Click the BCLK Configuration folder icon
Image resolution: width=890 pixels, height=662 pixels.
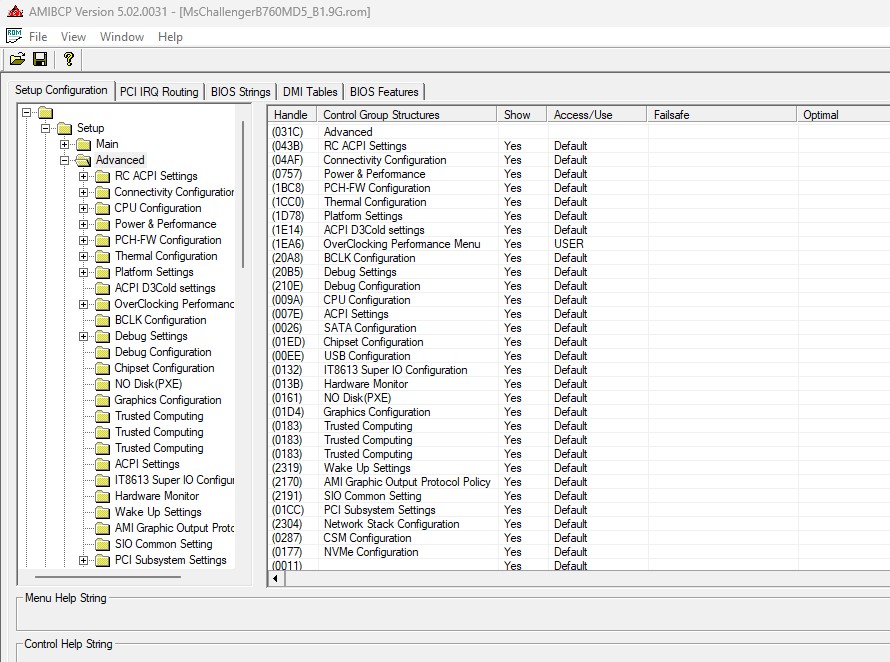point(102,320)
